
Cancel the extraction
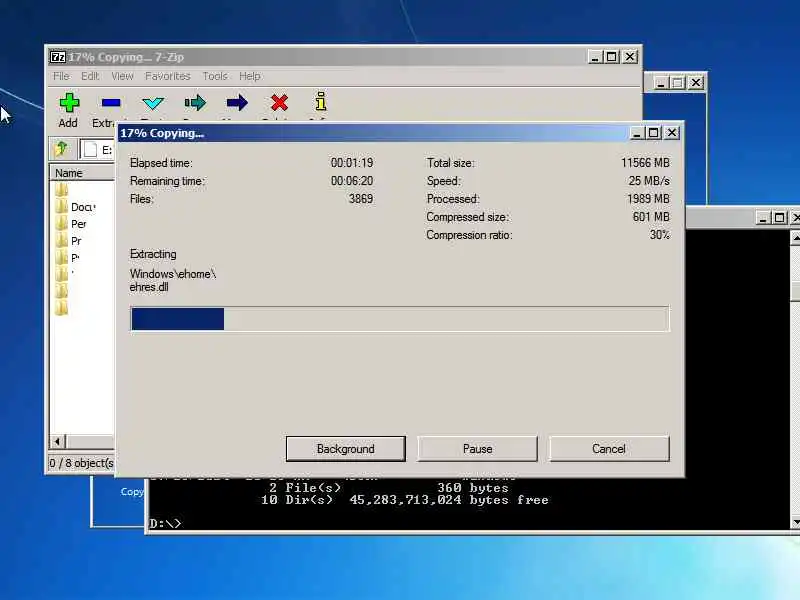coord(609,449)
